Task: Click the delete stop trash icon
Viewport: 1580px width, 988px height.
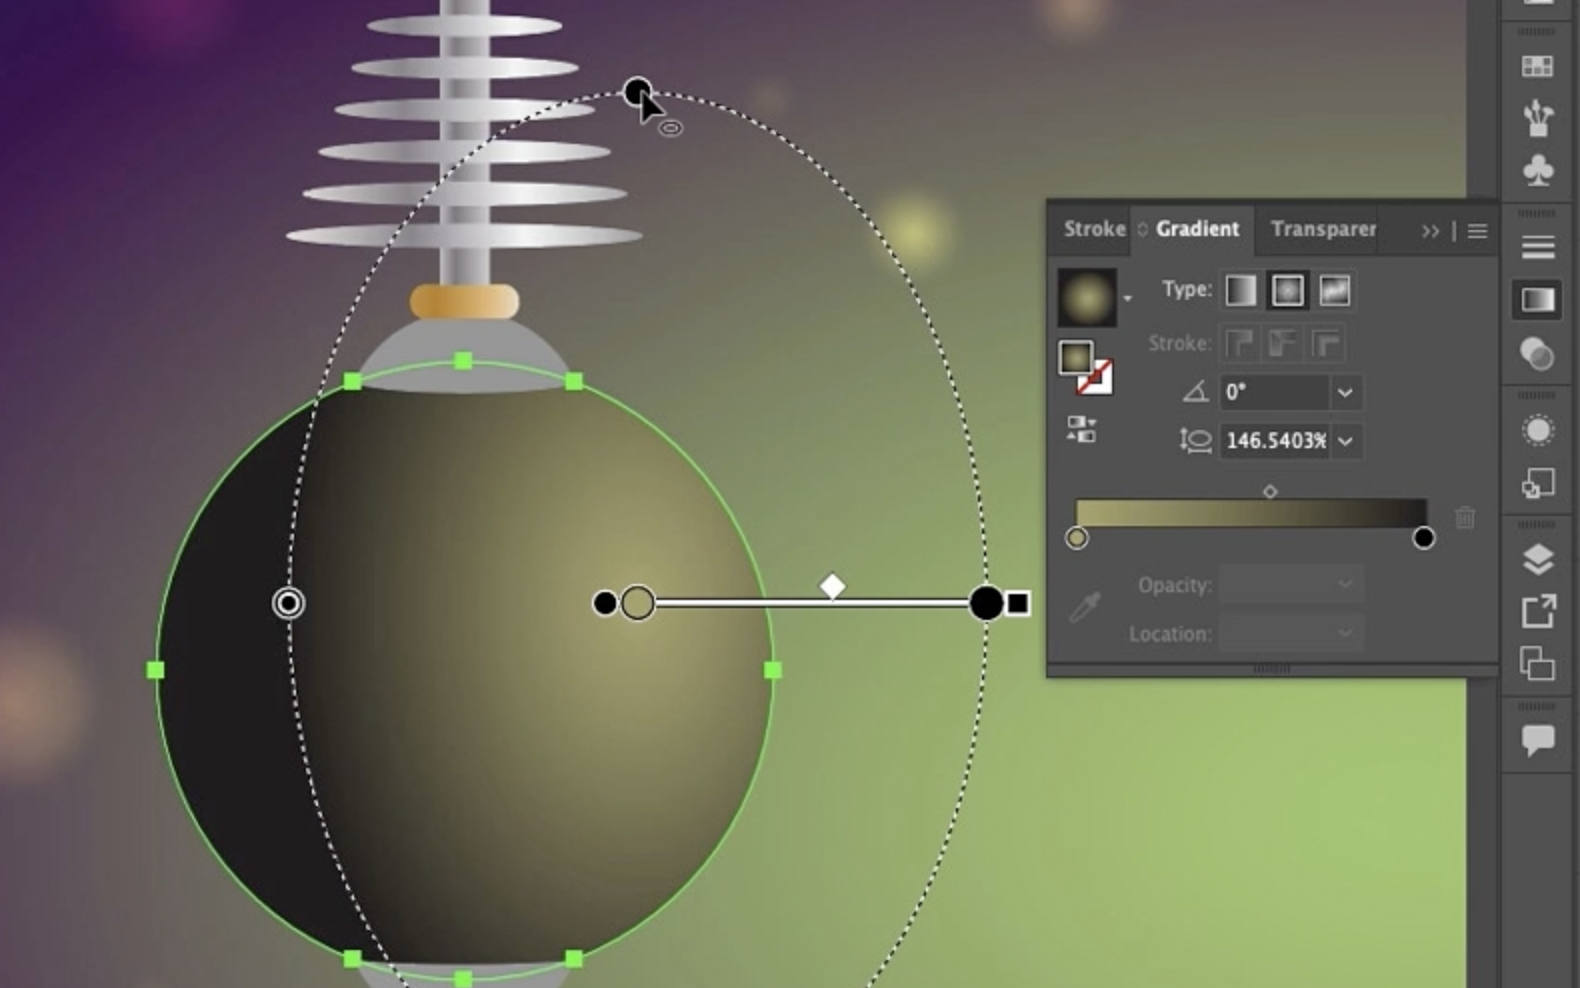Action: 1465,517
